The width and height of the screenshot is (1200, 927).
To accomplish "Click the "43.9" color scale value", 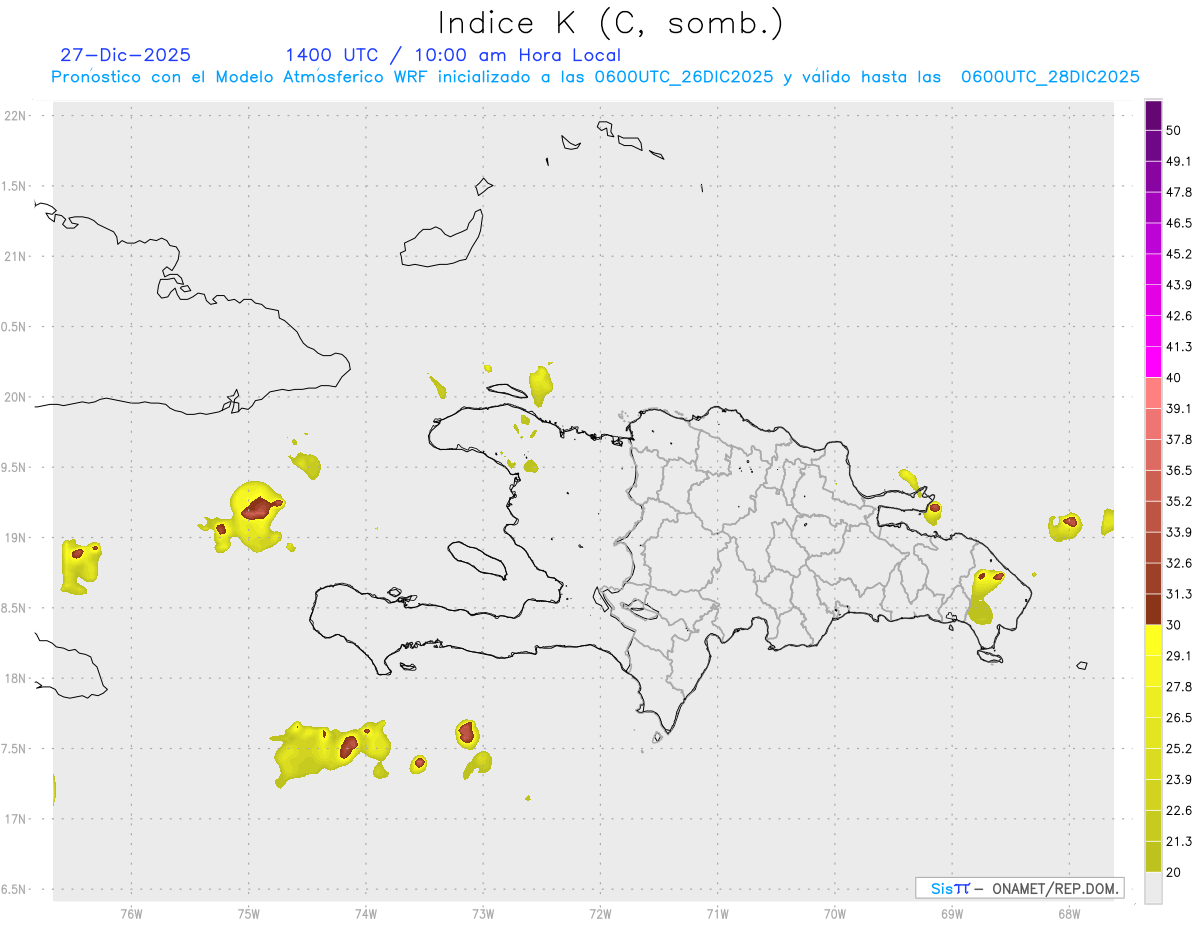I will [1179, 286].
